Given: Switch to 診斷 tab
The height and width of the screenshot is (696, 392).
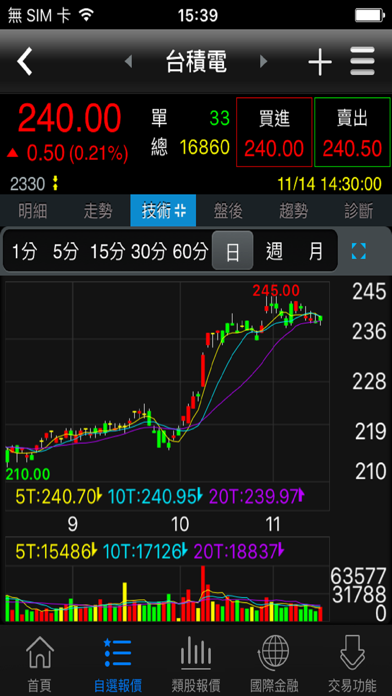Looking at the screenshot, I should pos(359,211).
